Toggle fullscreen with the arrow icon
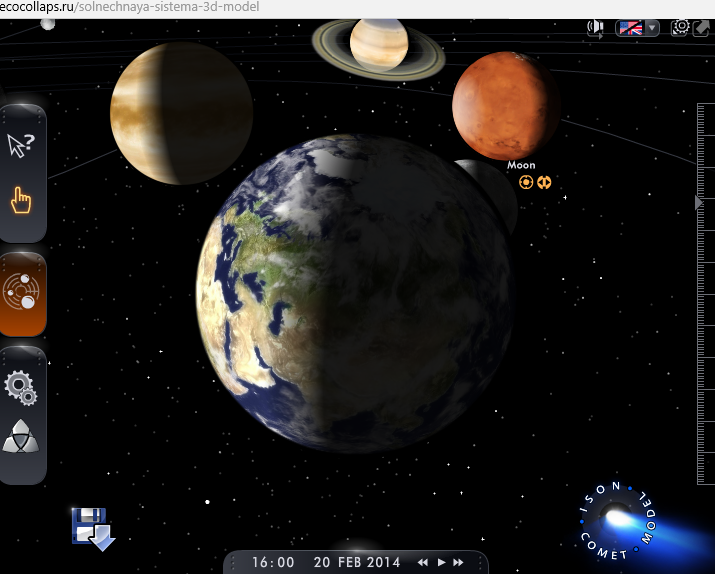 click(702, 27)
